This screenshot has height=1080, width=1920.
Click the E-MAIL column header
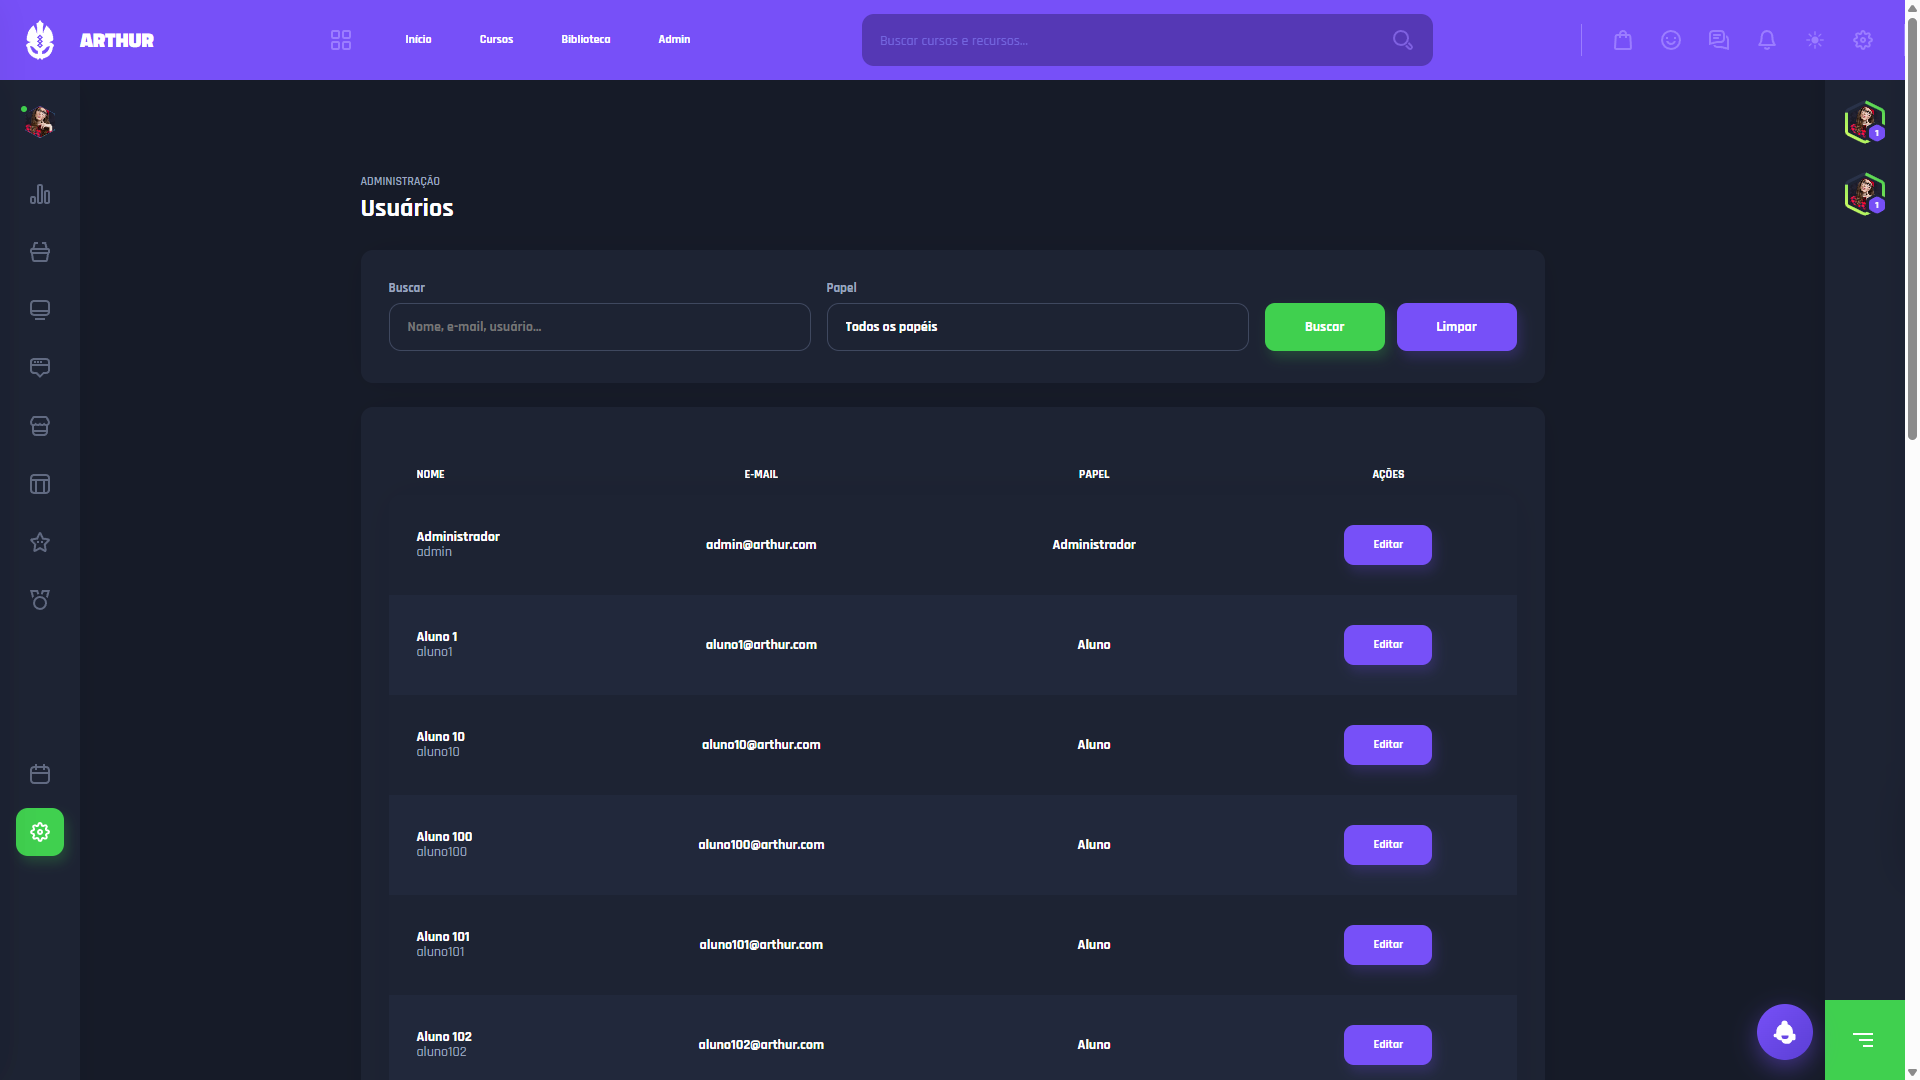761,474
